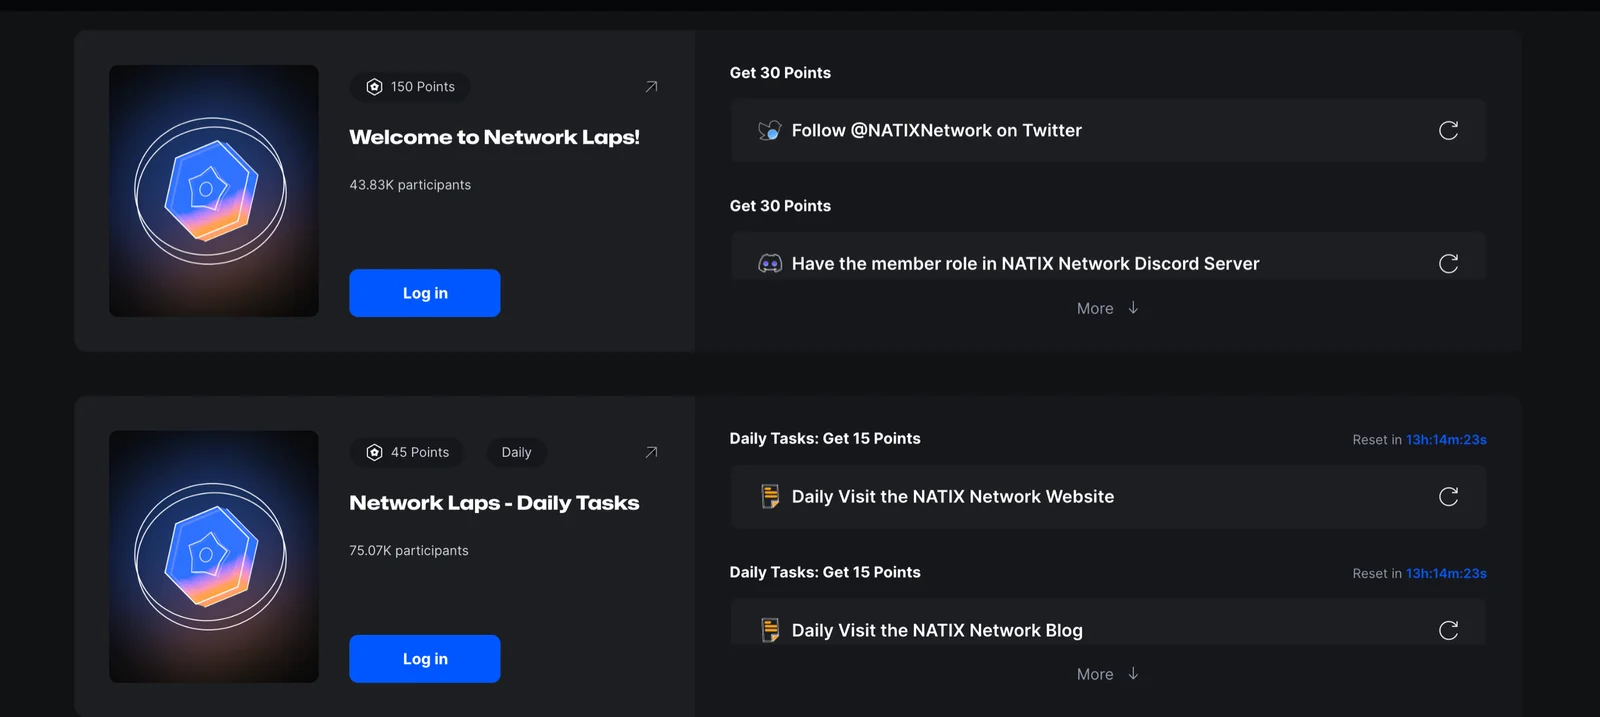
Task: Click the Reset in timer above the Website task
Action: tap(1419, 440)
